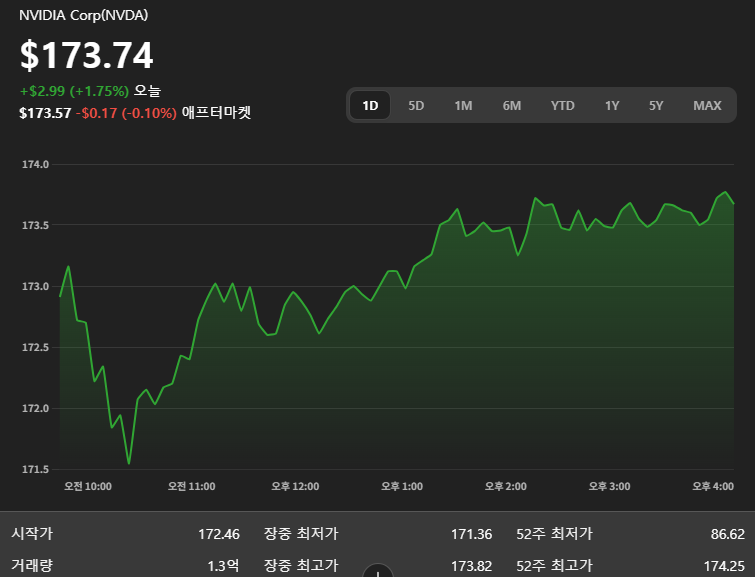755x577 pixels.
Task: Click the 171.5 y-axis label
Action: pos(35,469)
